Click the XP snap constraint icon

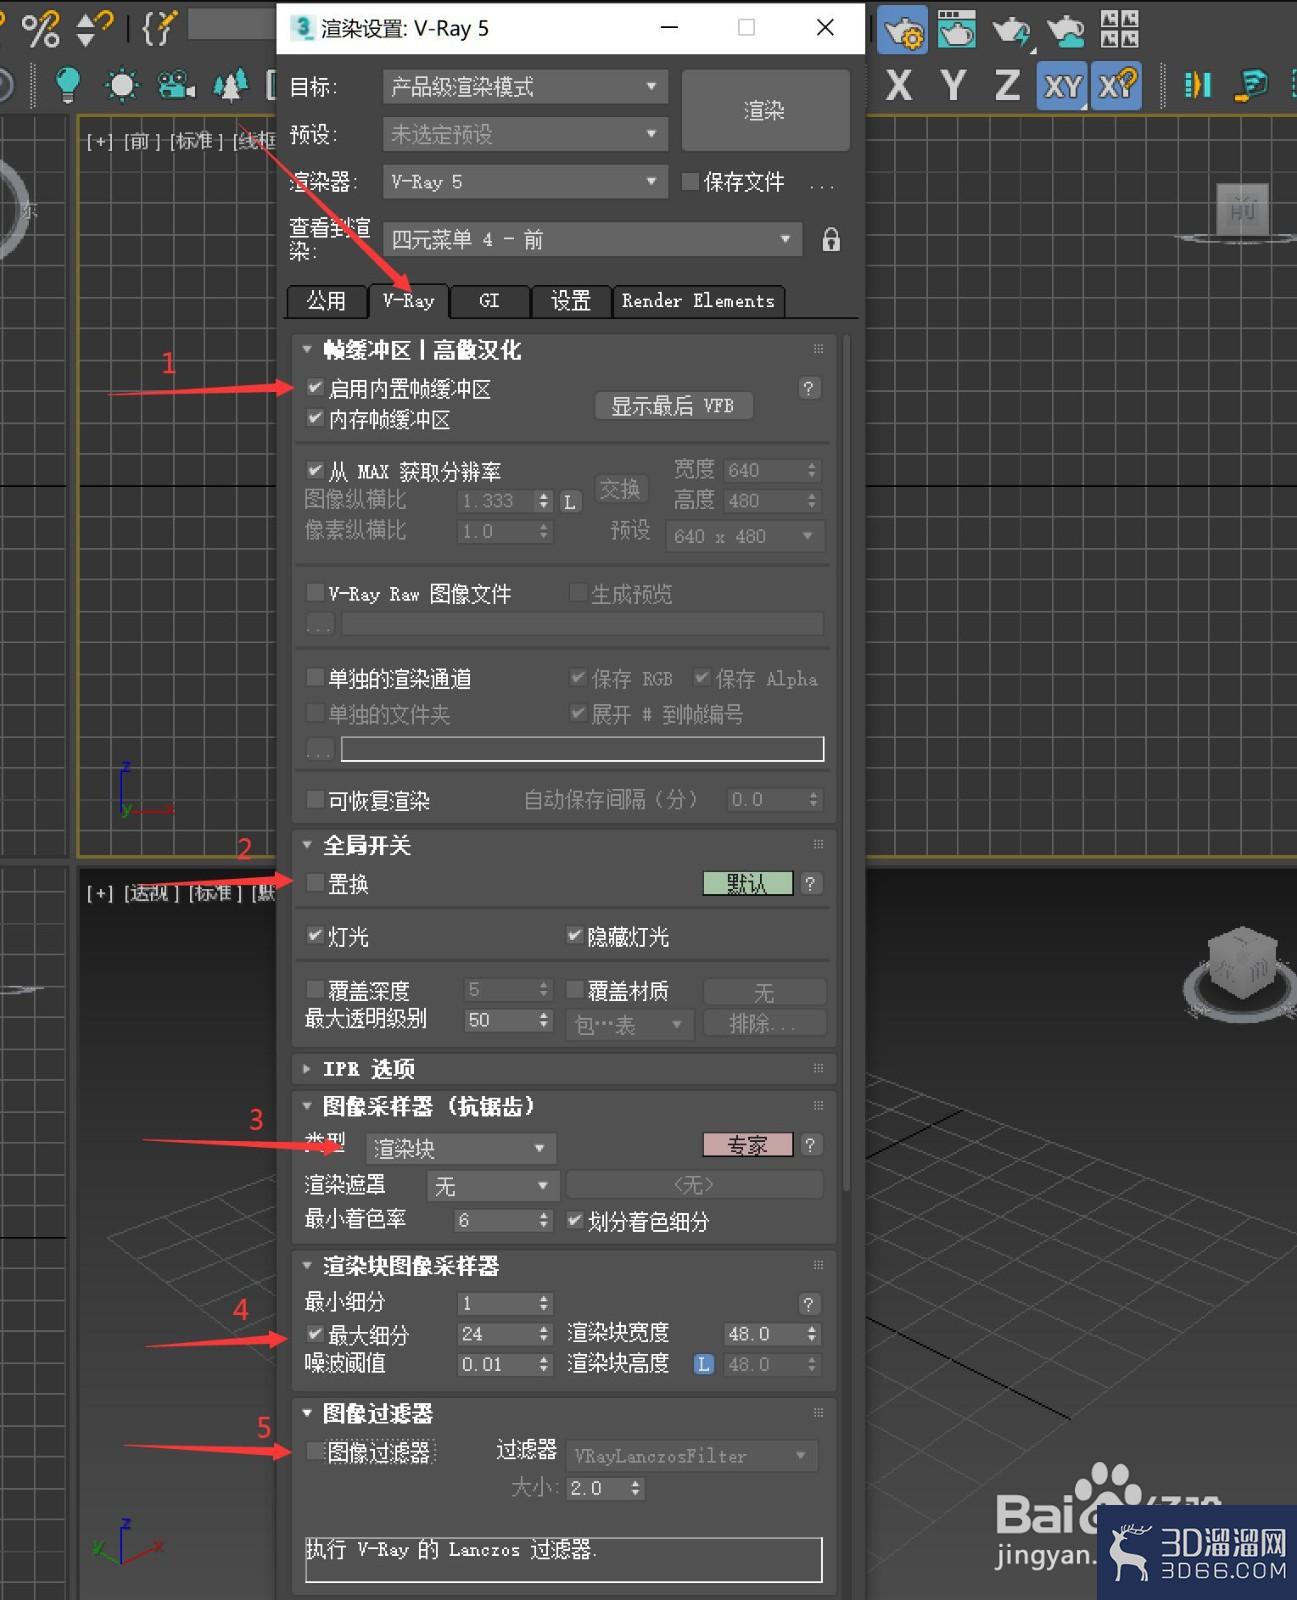coord(1116,86)
